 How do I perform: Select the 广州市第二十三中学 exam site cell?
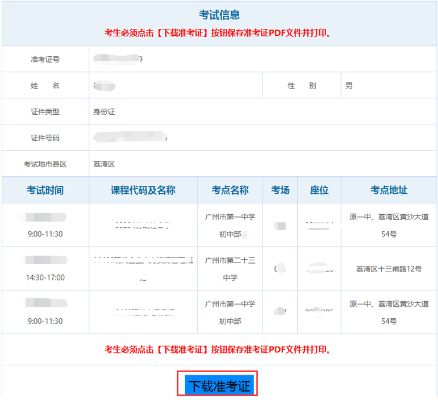pyautogui.click(x=230, y=269)
